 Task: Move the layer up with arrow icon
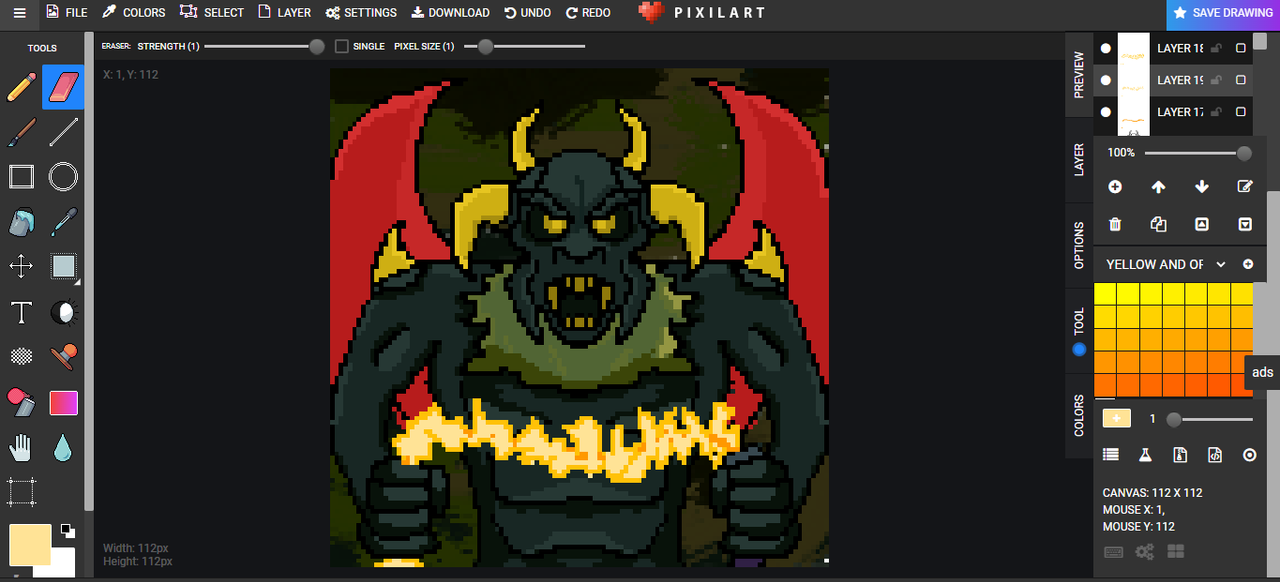click(1158, 187)
